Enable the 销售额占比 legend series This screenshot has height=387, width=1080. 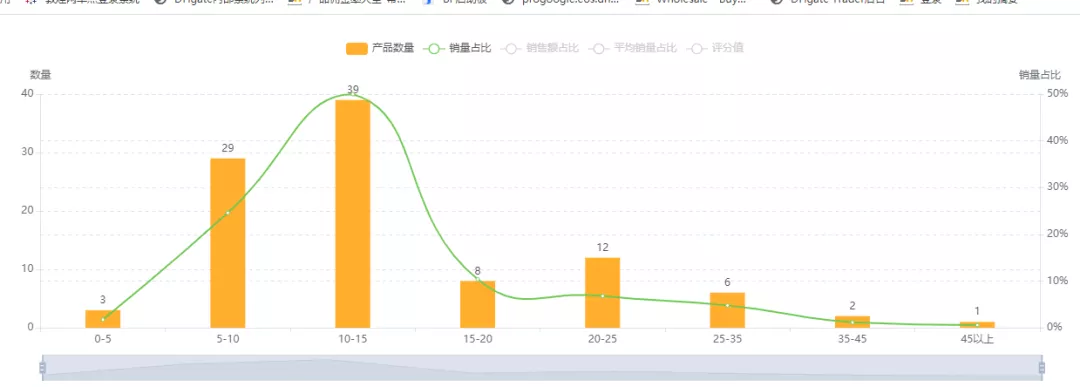point(540,48)
